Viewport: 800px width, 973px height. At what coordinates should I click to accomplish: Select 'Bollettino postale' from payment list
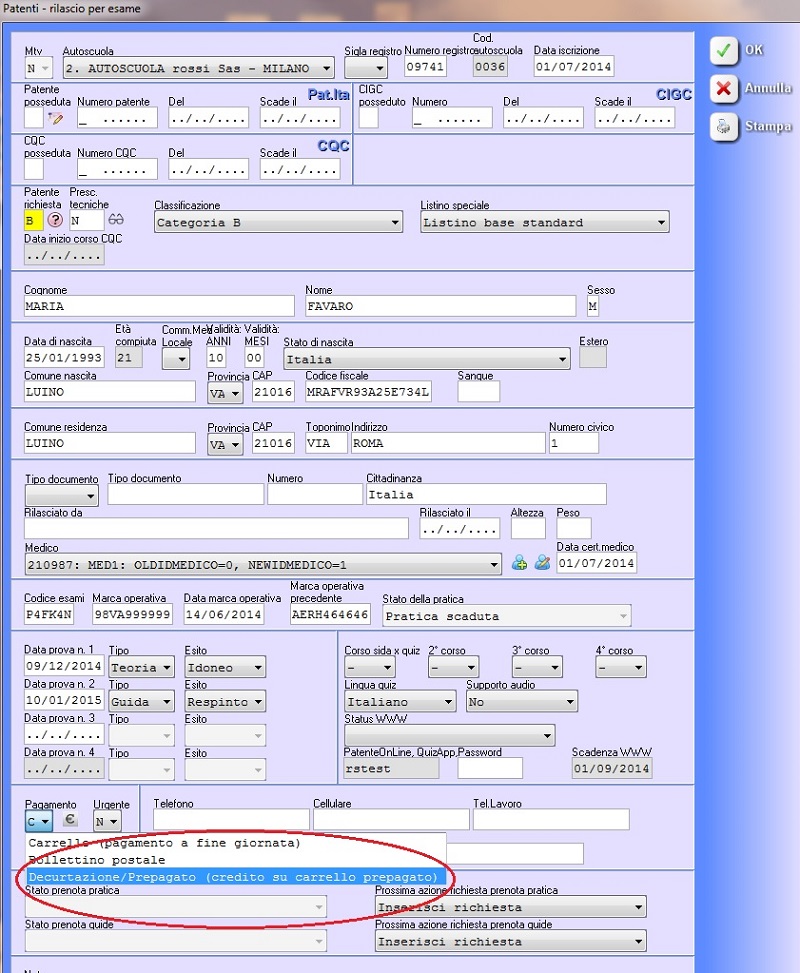pyautogui.click(x=98, y=860)
